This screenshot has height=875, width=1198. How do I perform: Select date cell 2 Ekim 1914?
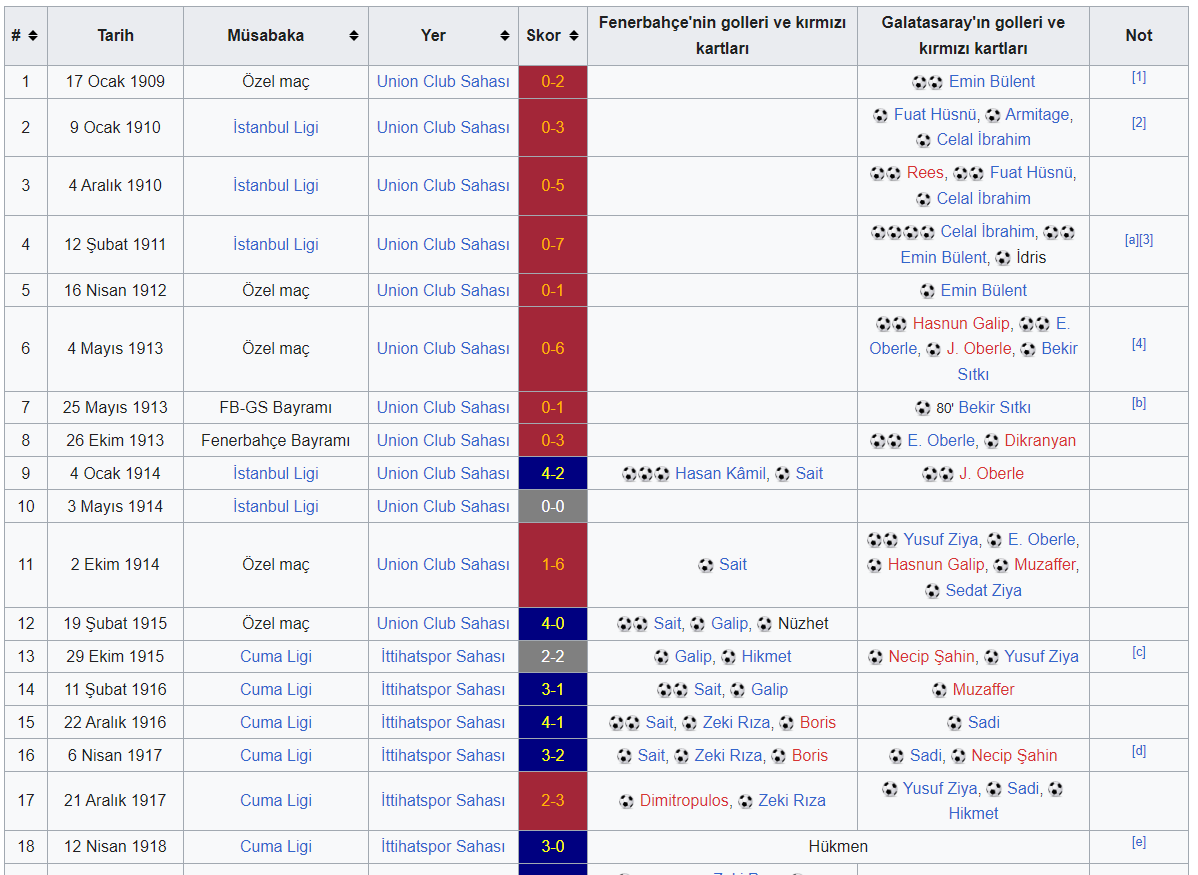115,566
